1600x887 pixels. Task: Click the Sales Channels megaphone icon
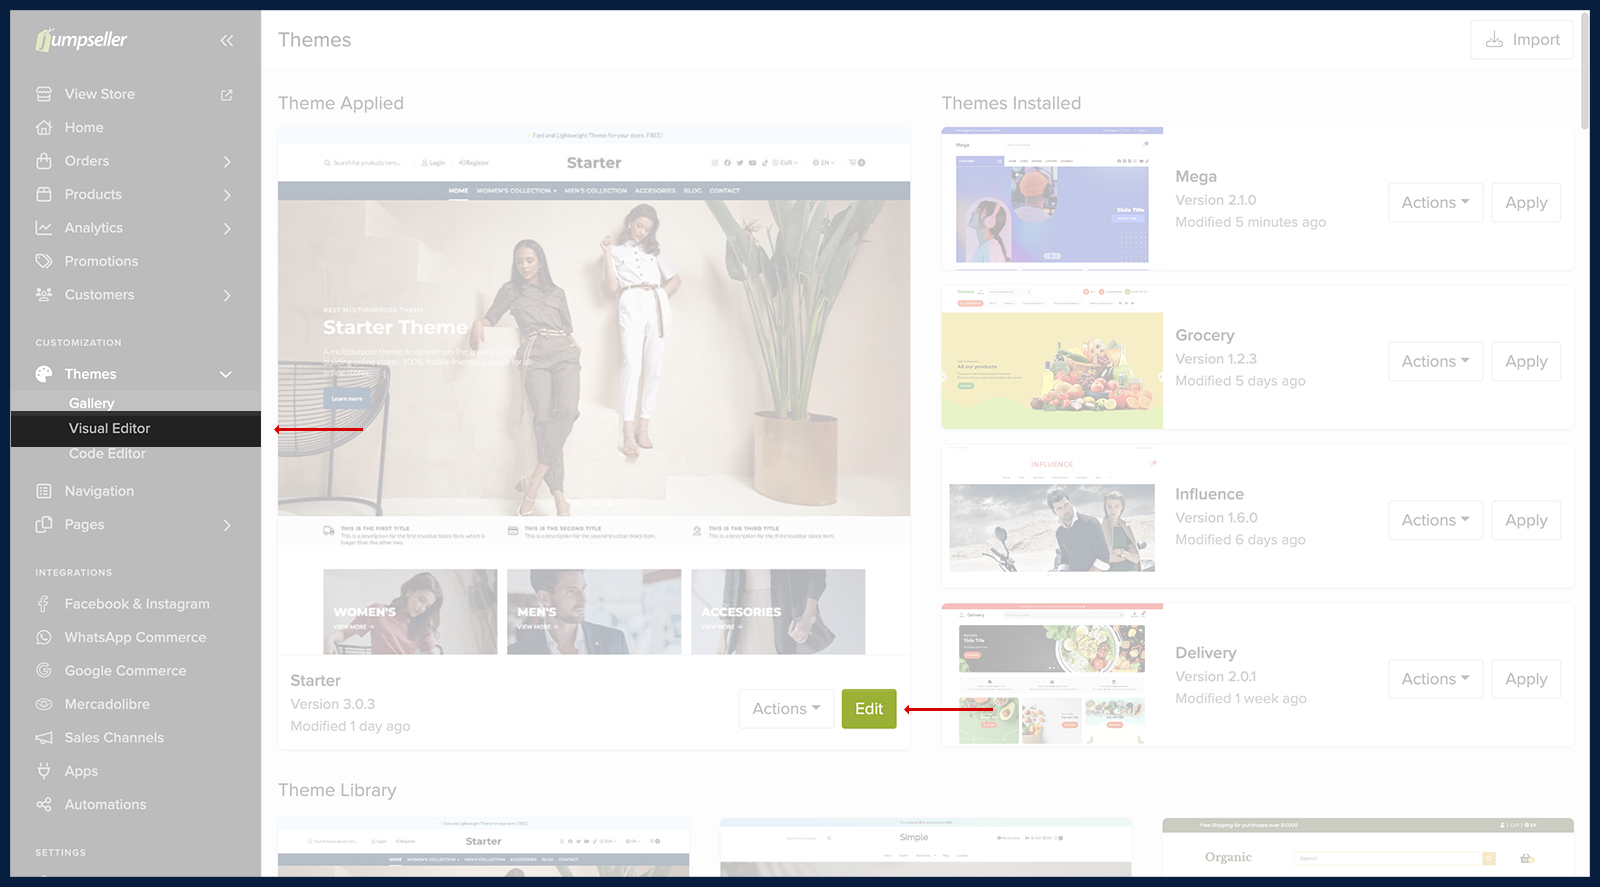44,738
